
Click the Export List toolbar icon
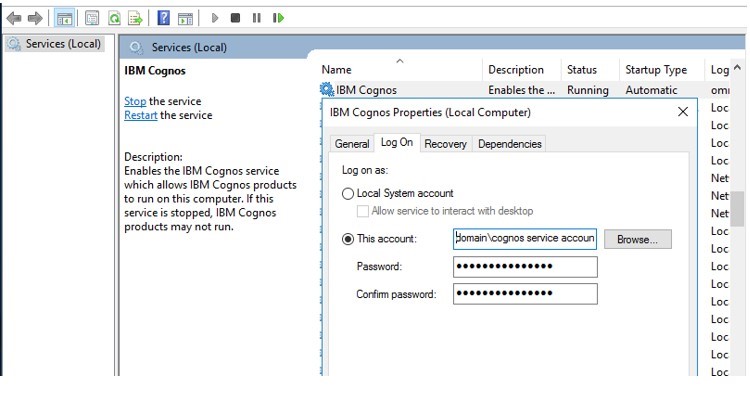[136, 18]
